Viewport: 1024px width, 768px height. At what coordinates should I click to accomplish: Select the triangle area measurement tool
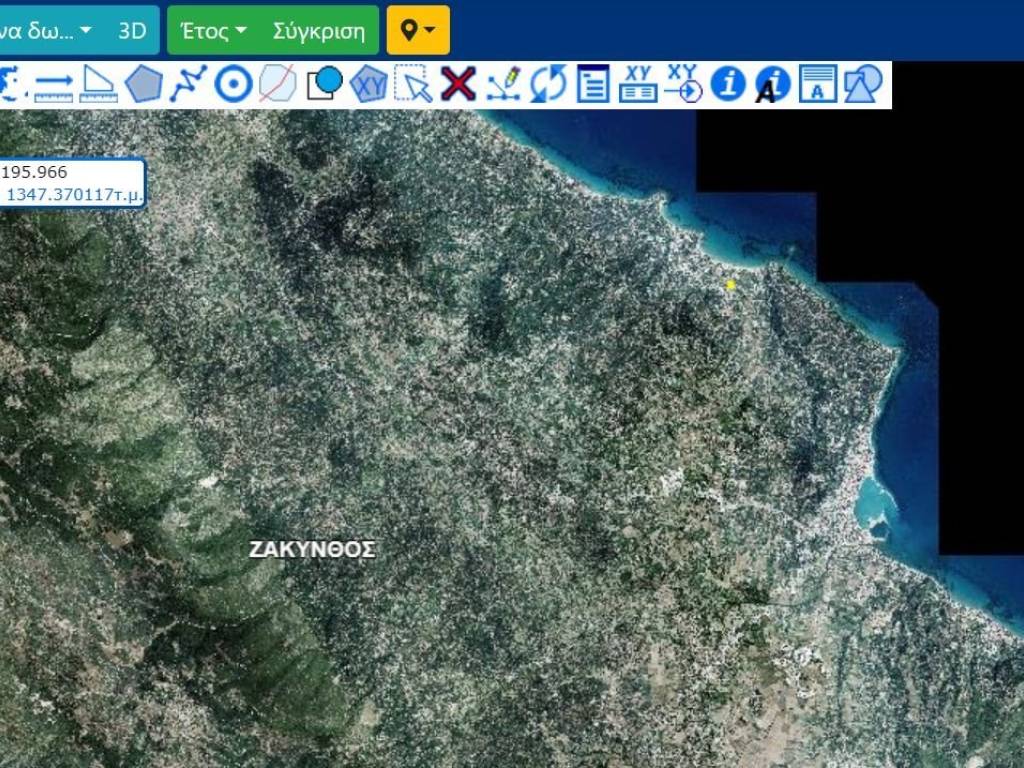pos(98,85)
